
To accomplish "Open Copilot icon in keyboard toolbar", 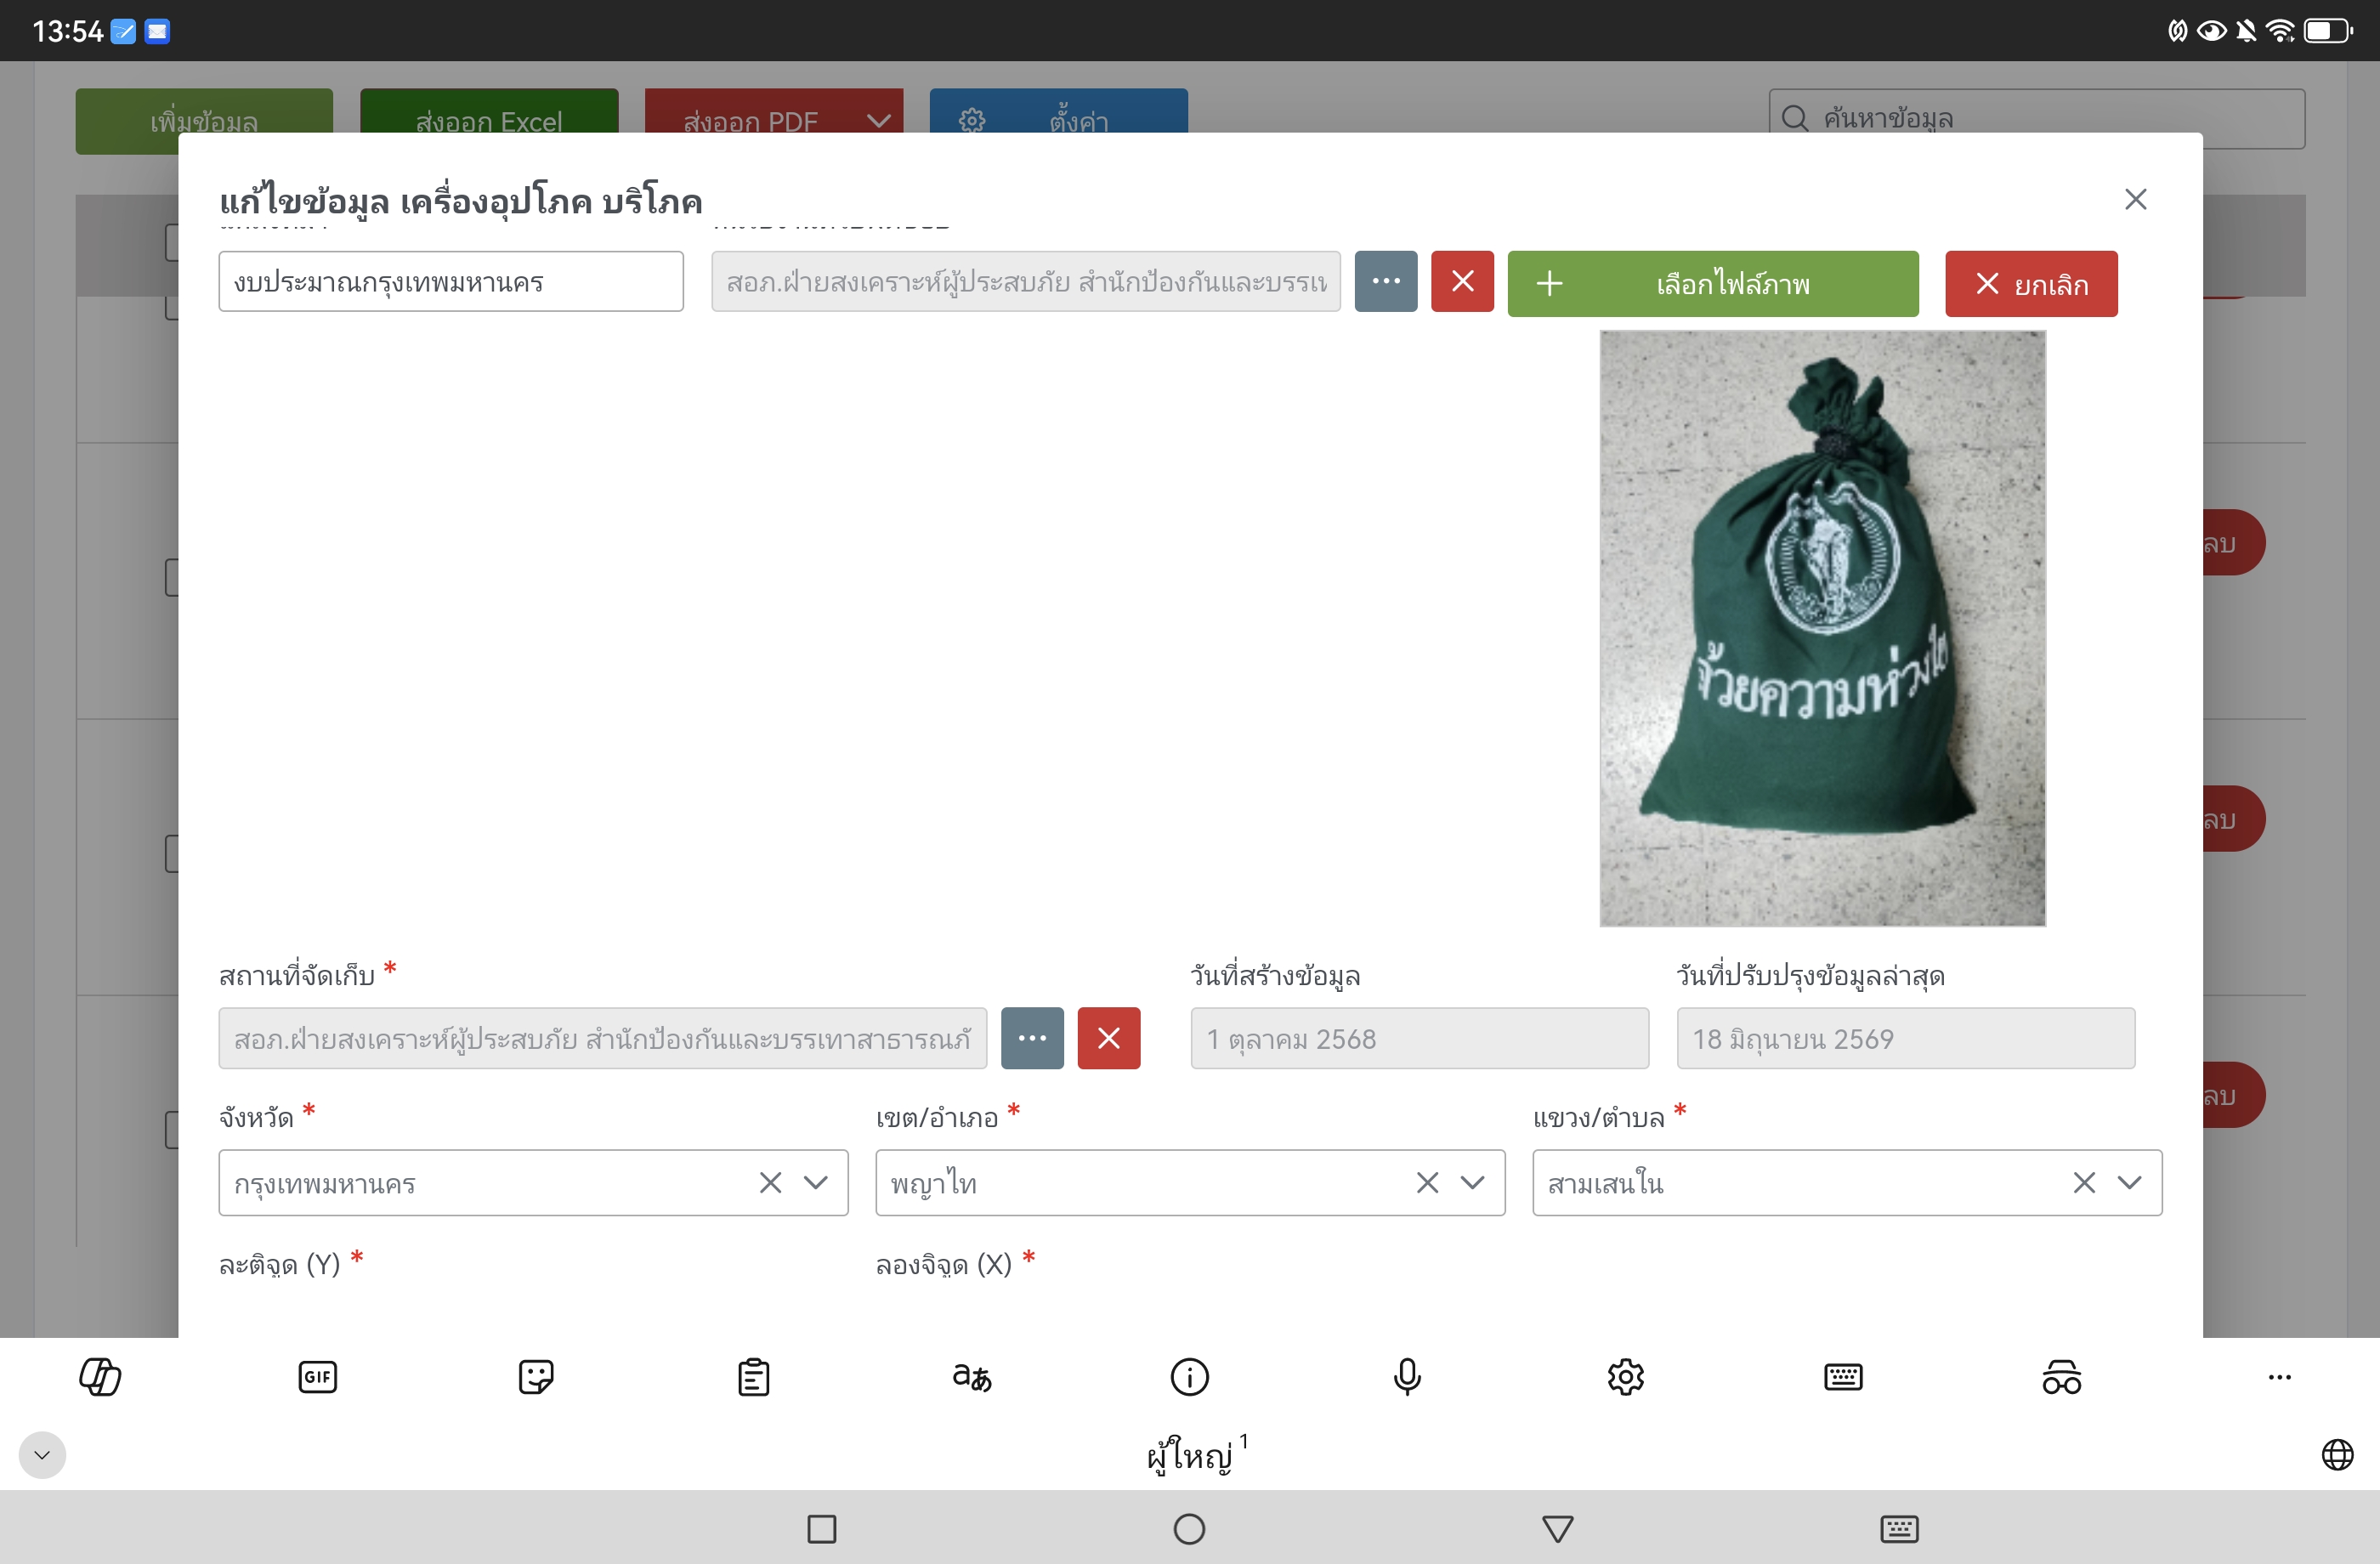I will coord(100,1377).
